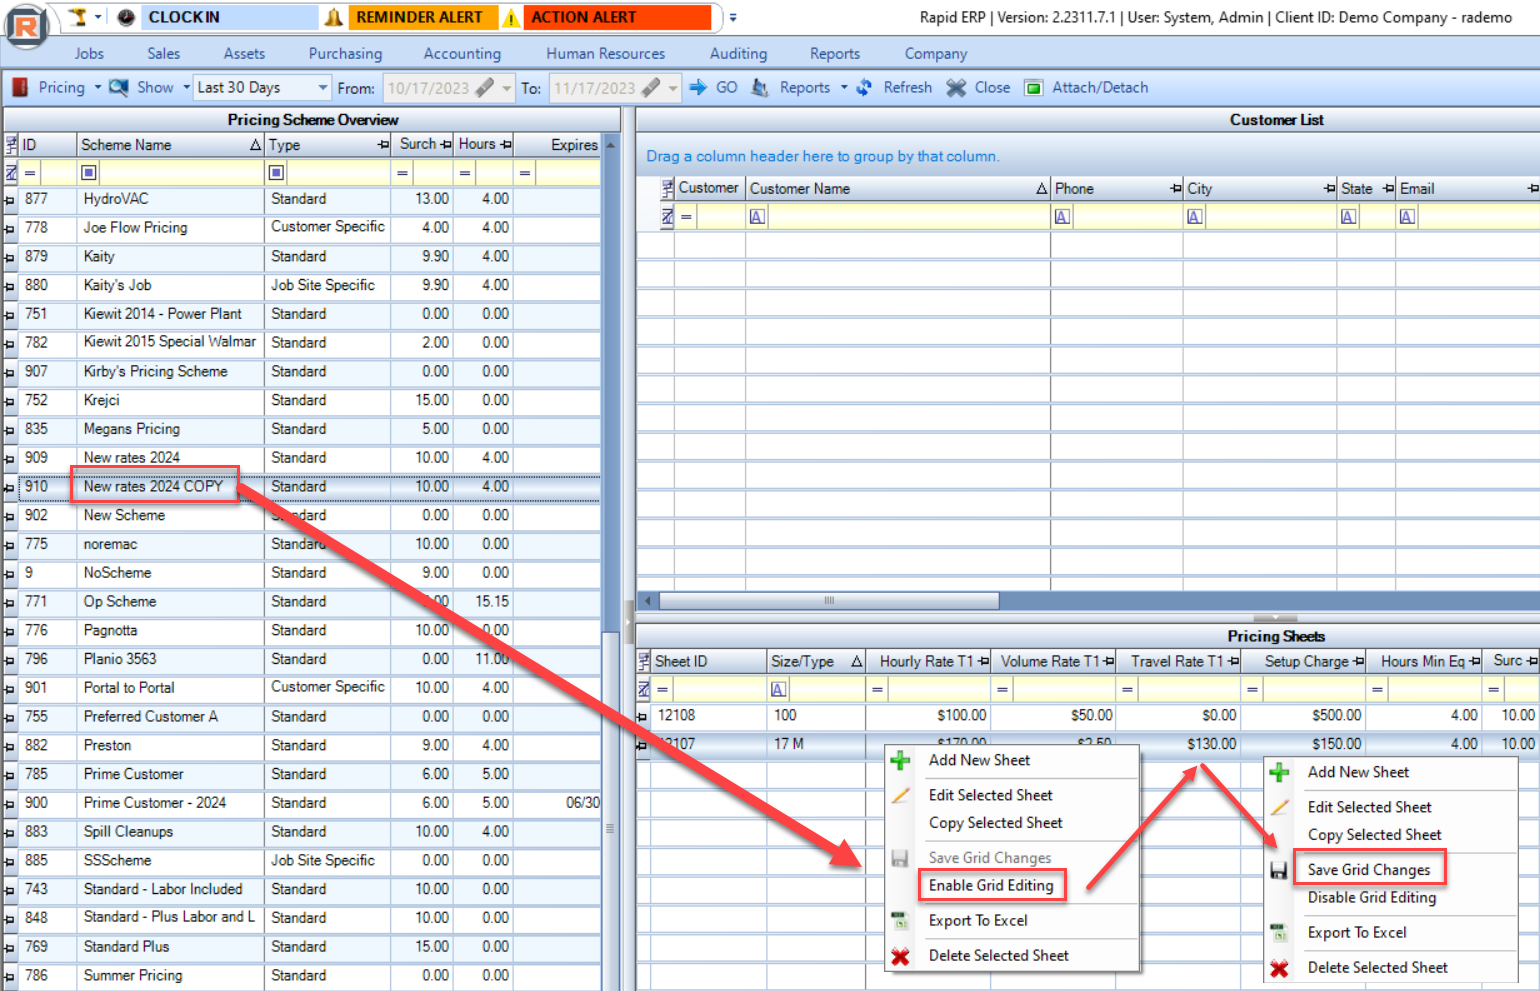1540x991 pixels.
Task: Open the From date picker dropdown
Action: pyautogui.click(x=507, y=88)
